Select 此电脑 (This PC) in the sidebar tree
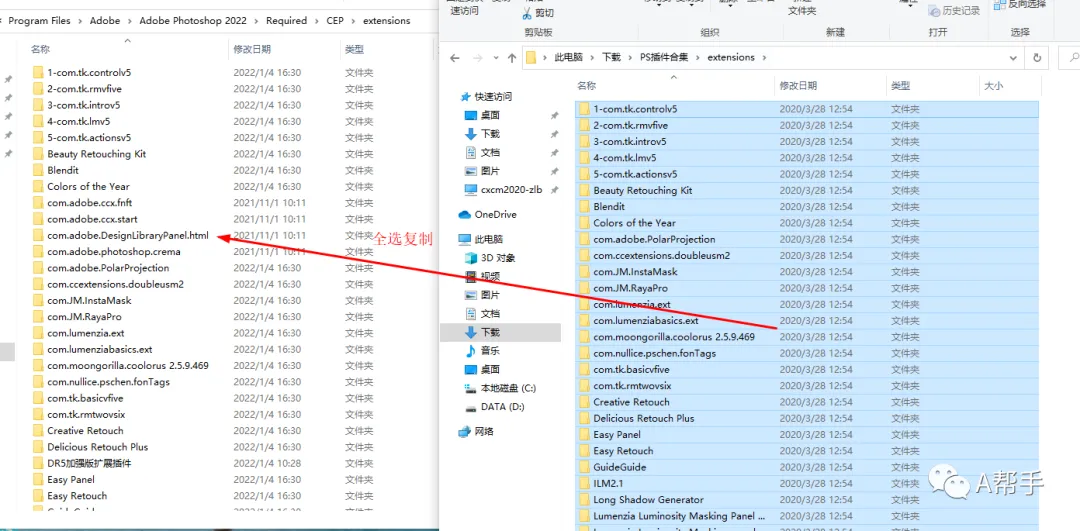The height and width of the screenshot is (531, 1080). tap(480, 239)
